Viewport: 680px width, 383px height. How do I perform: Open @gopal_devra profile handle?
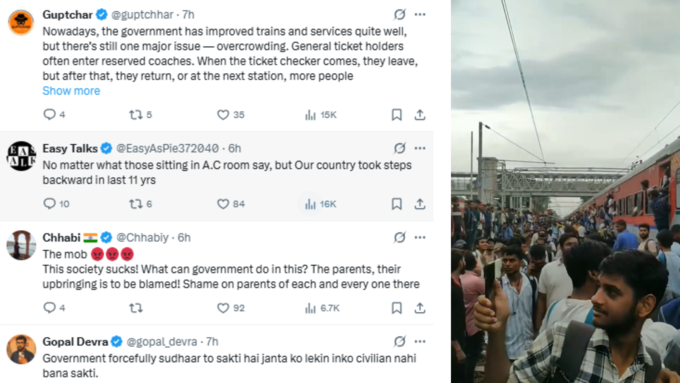click(162, 342)
